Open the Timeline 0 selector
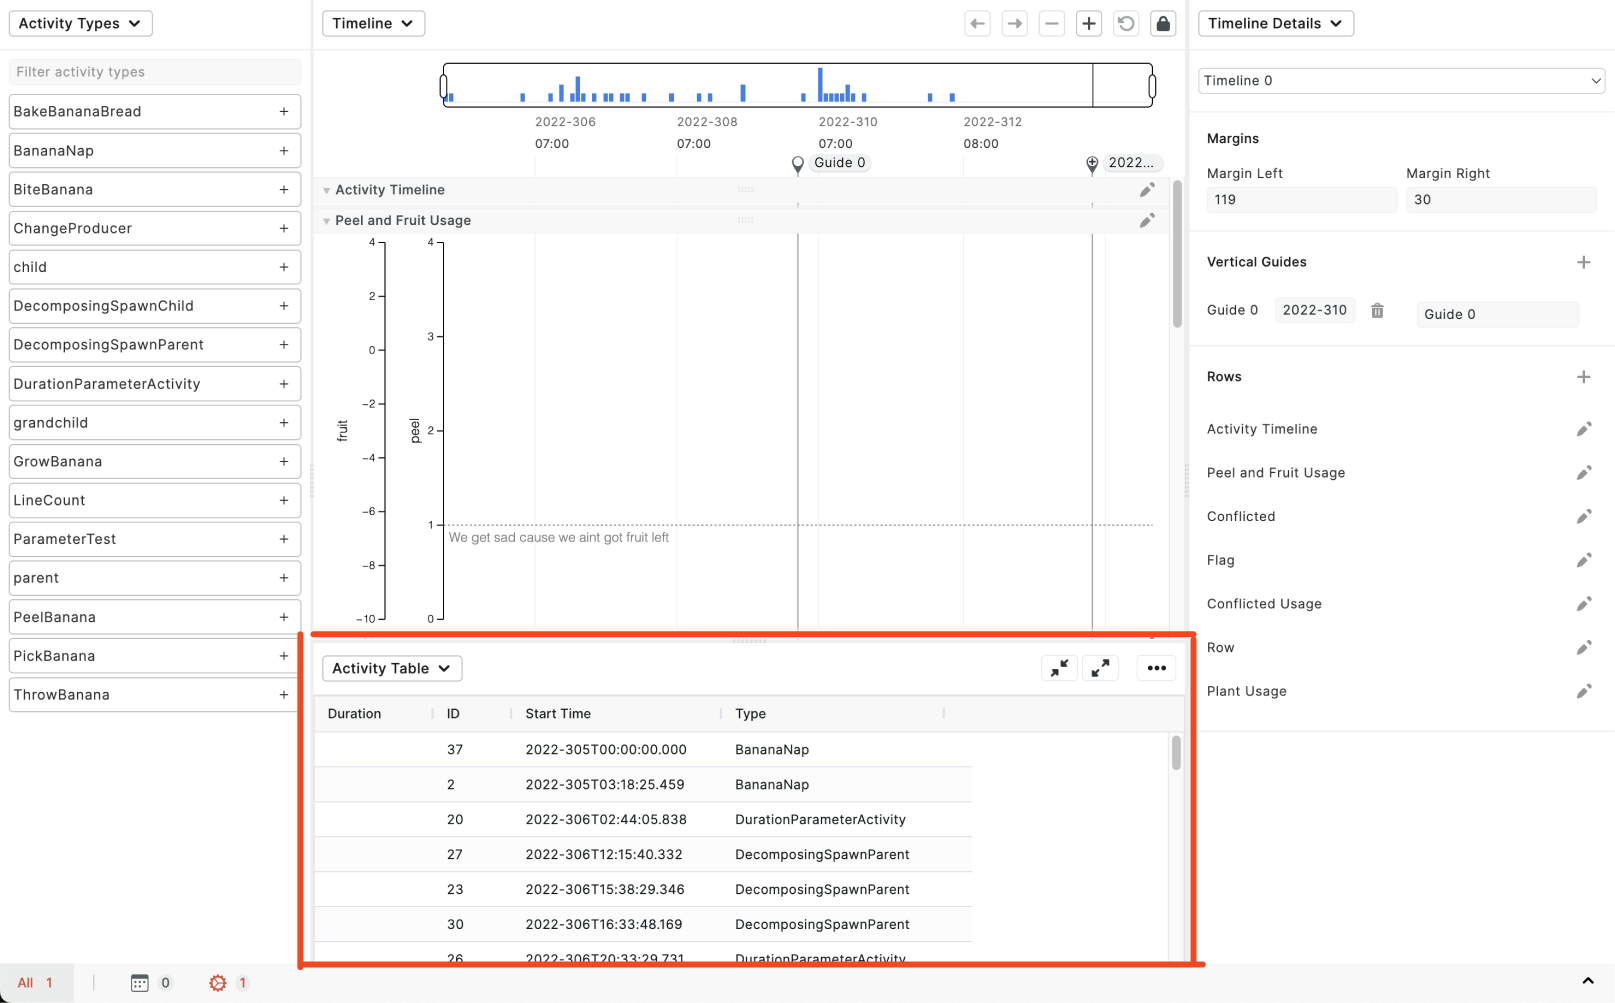Viewport: 1615px width, 1003px height. tap(1400, 80)
